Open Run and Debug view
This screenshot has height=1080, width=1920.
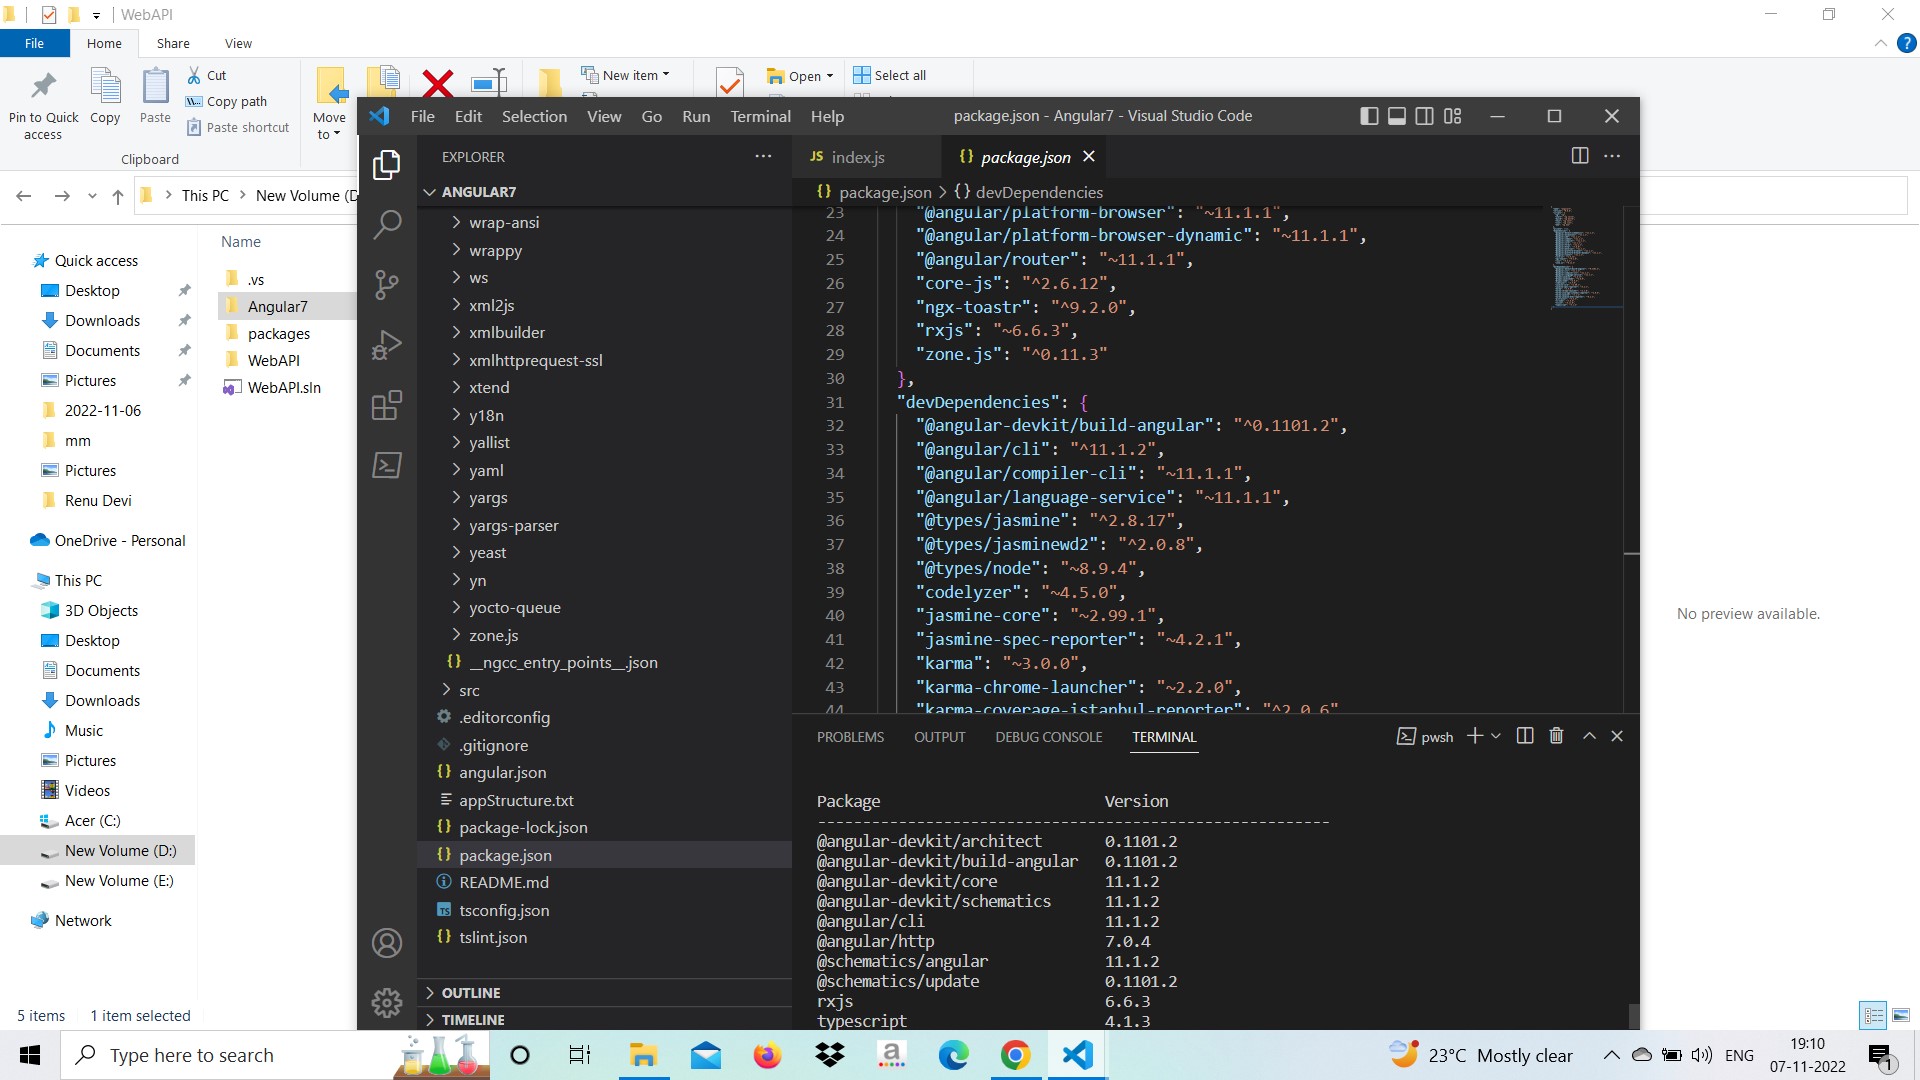tap(387, 345)
